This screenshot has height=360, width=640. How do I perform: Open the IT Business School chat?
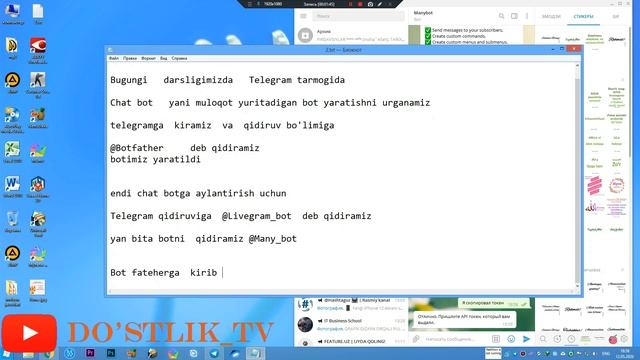click(351, 324)
